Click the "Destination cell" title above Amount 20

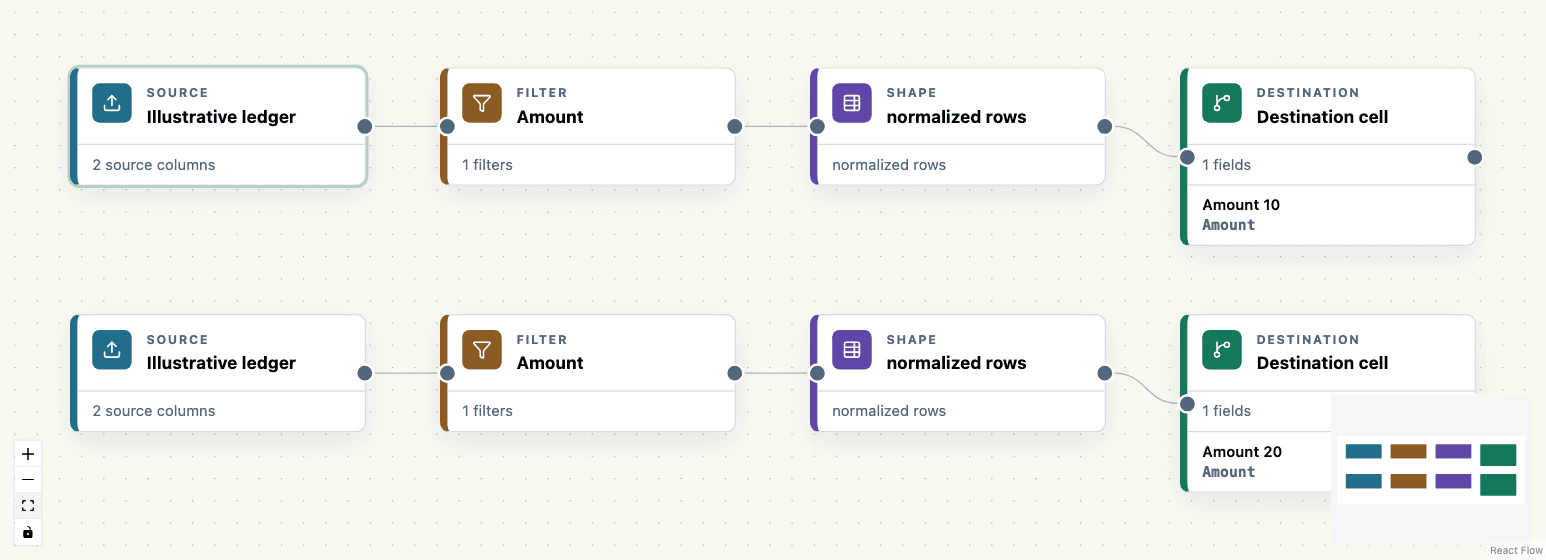pos(1322,363)
